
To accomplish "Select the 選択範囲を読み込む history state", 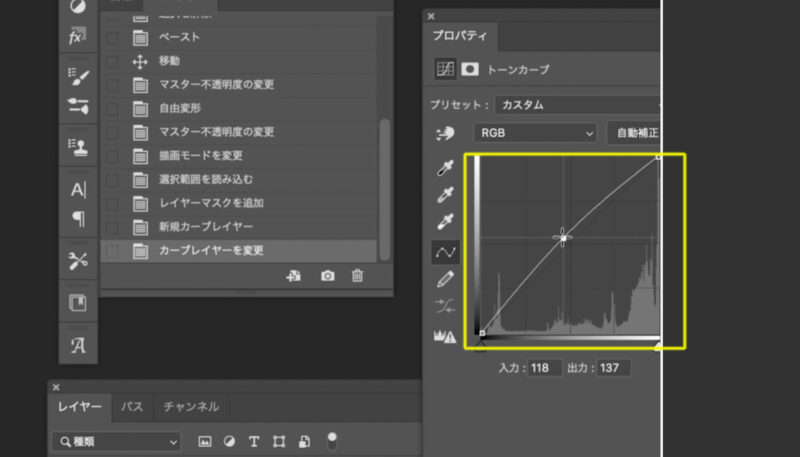I will [239, 180].
